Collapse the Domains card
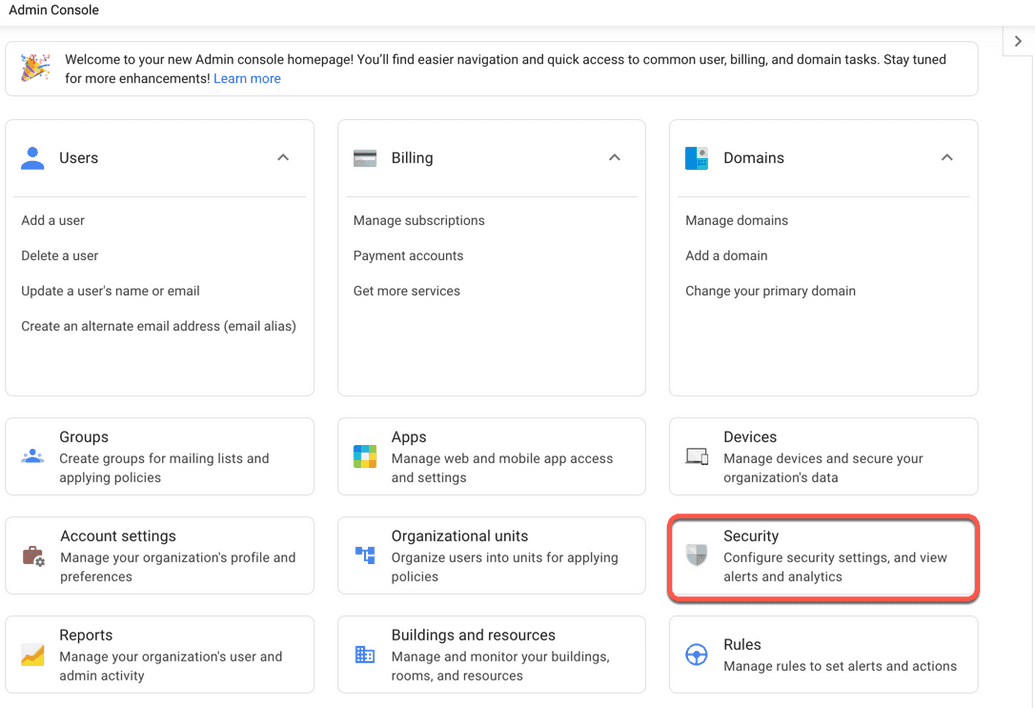 pyautogui.click(x=947, y=157)
